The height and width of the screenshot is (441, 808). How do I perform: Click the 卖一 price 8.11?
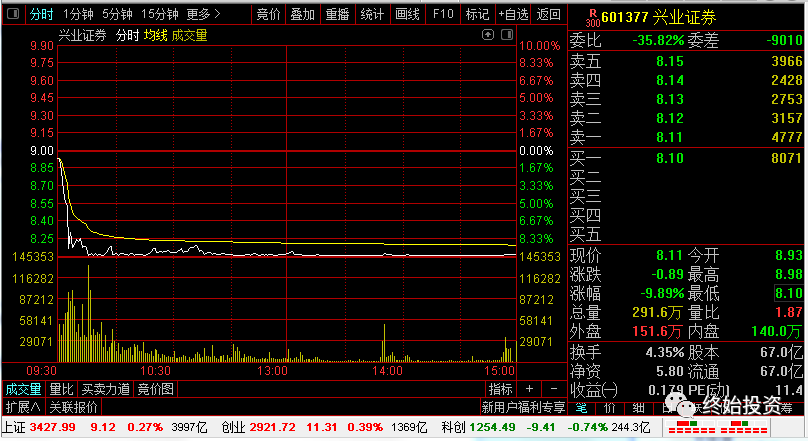point(670,137)
